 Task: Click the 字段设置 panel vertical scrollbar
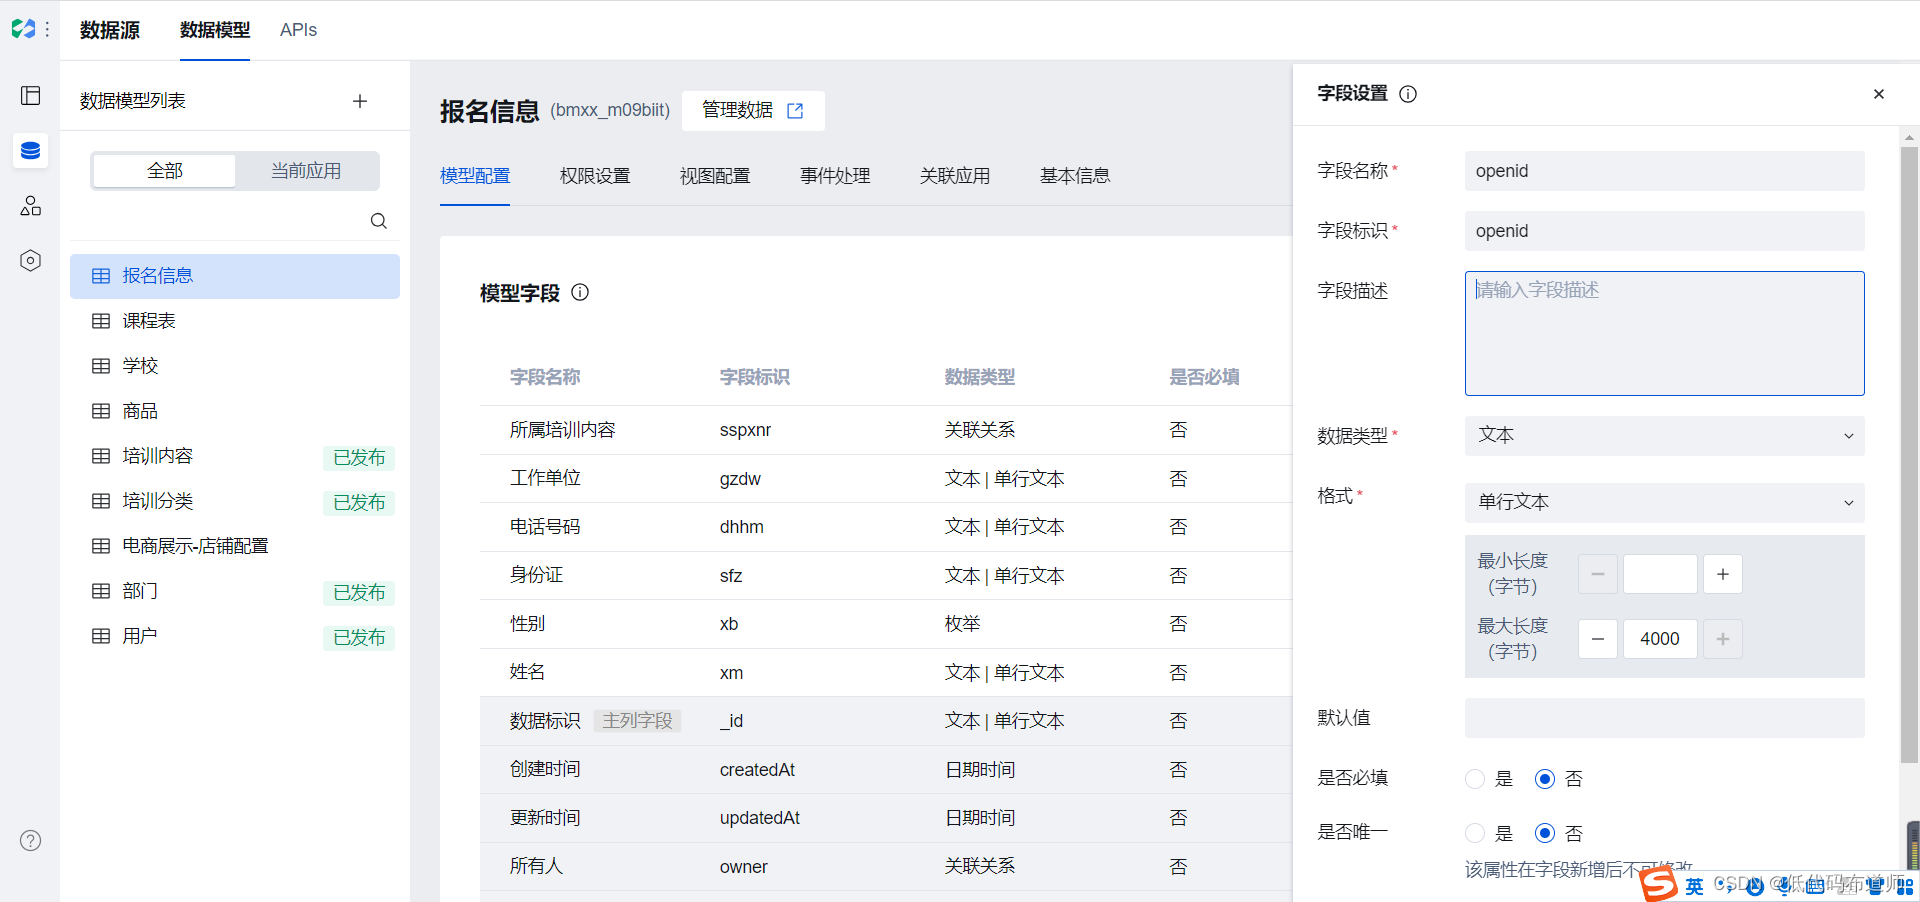(x=1910, y=455)
